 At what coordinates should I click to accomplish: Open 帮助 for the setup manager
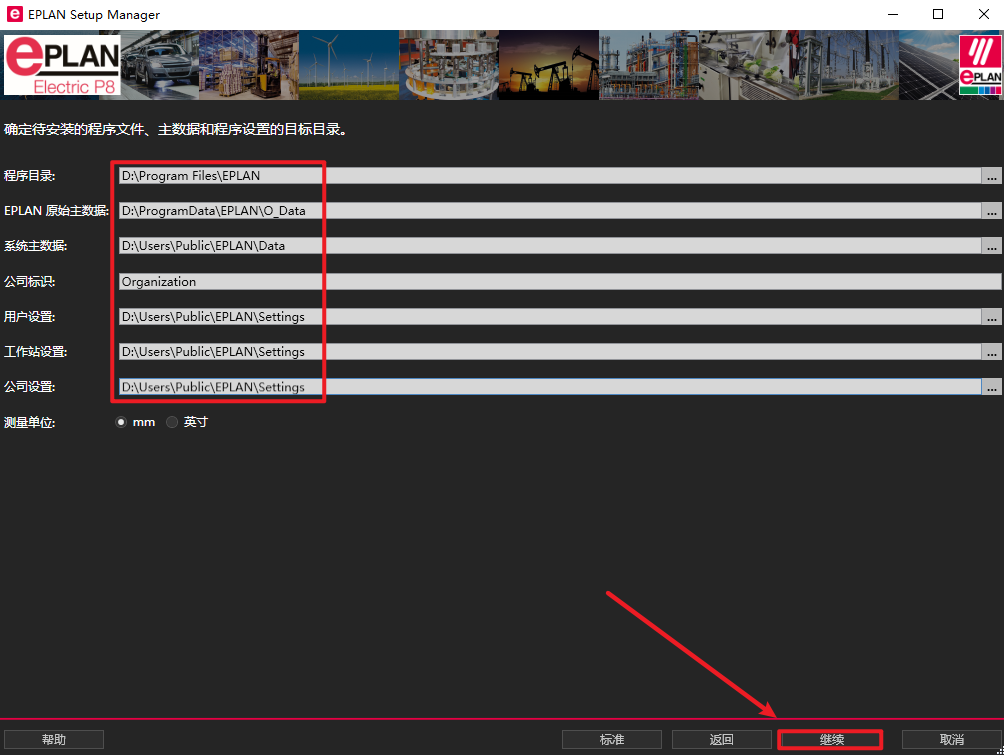(x=54, y=740)
